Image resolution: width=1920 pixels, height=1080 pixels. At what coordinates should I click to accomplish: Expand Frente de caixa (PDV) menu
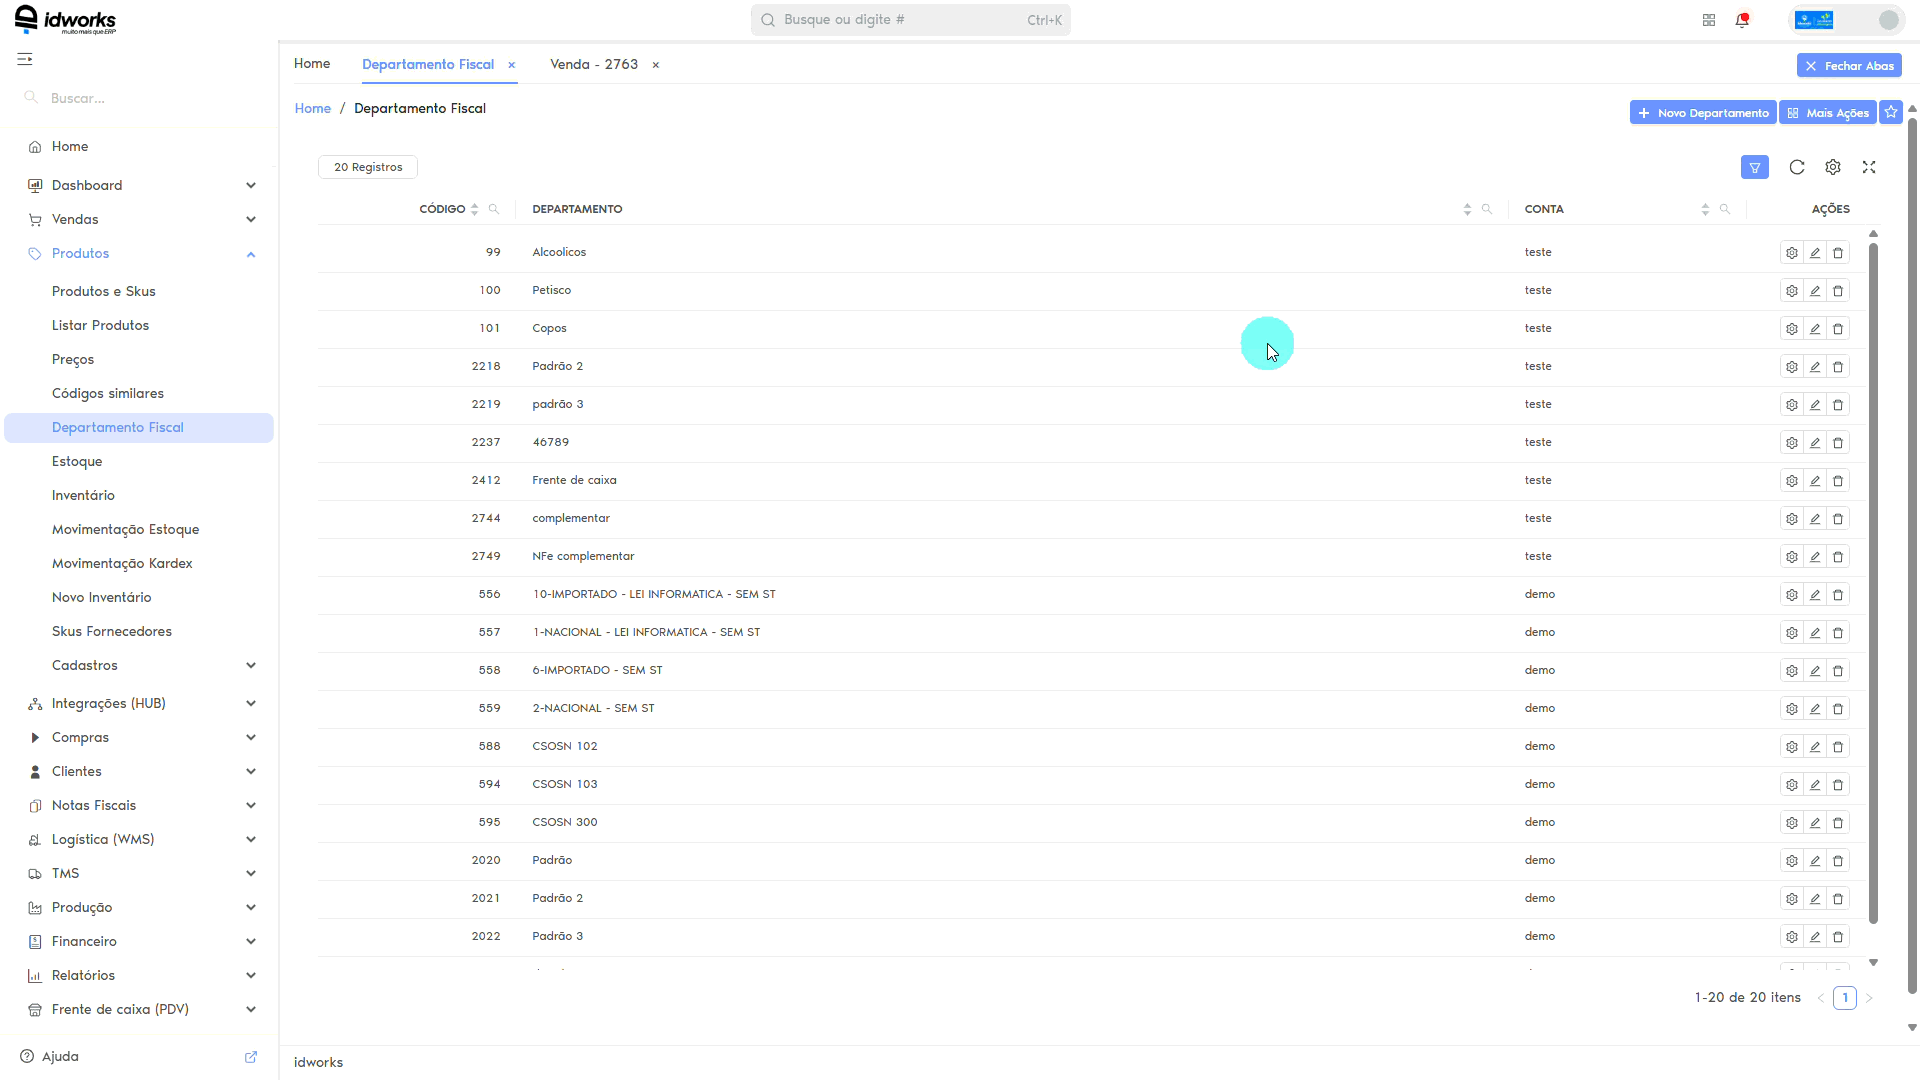point(141,1010)
